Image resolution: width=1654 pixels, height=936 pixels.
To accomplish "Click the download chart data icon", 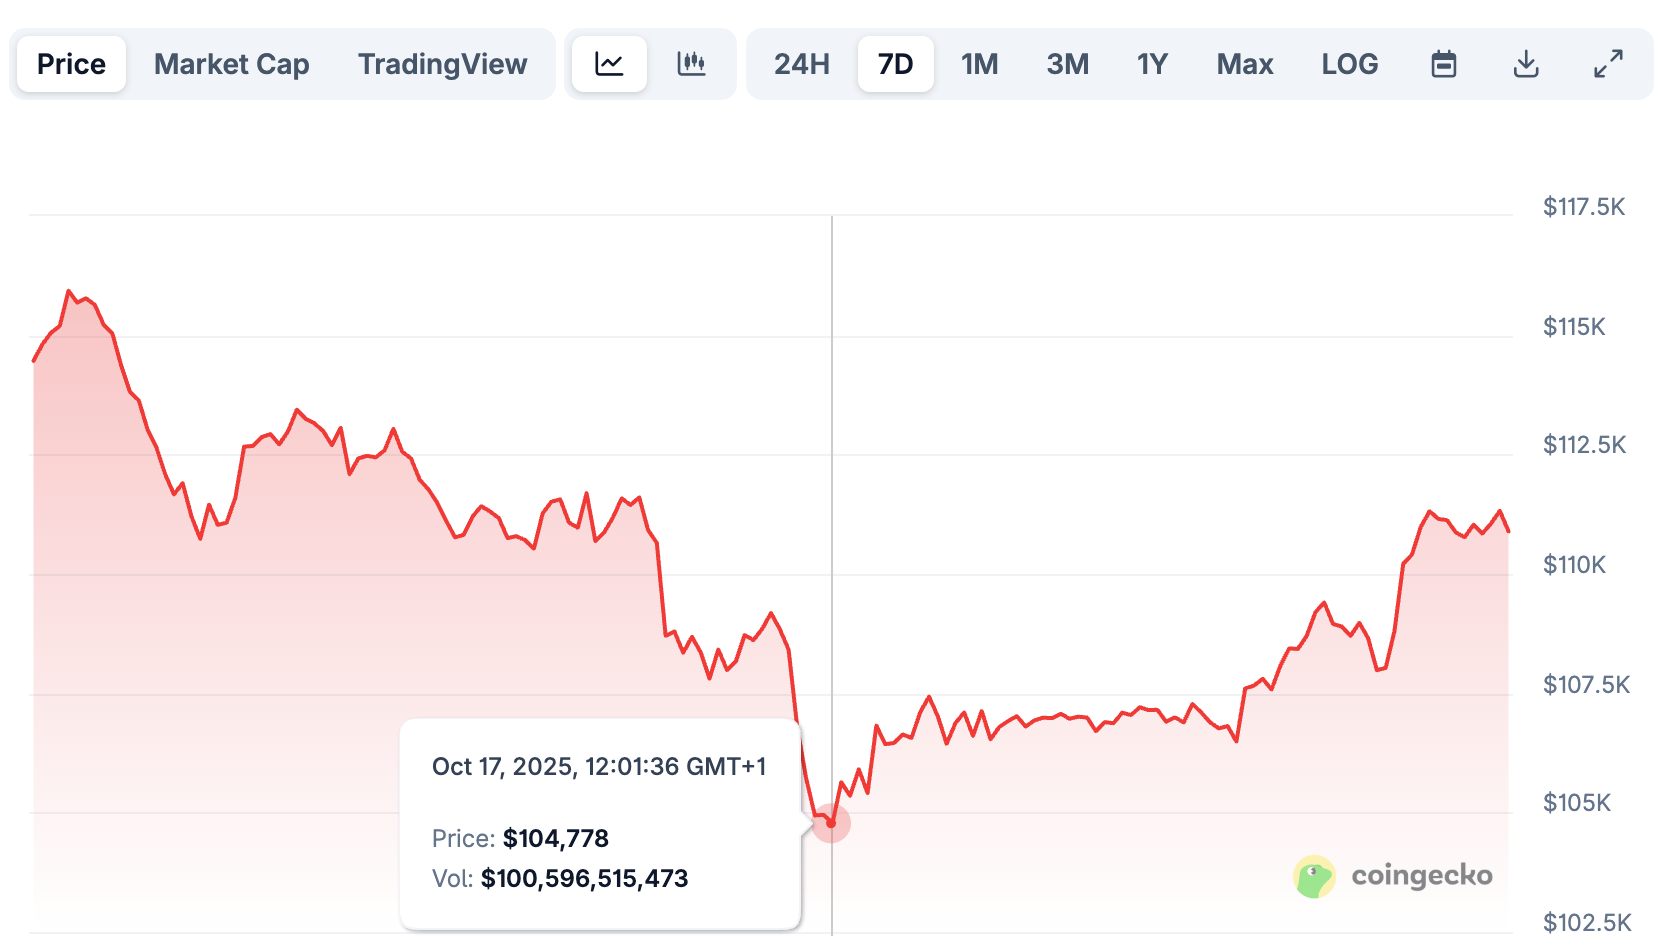I will (1525, 63).
